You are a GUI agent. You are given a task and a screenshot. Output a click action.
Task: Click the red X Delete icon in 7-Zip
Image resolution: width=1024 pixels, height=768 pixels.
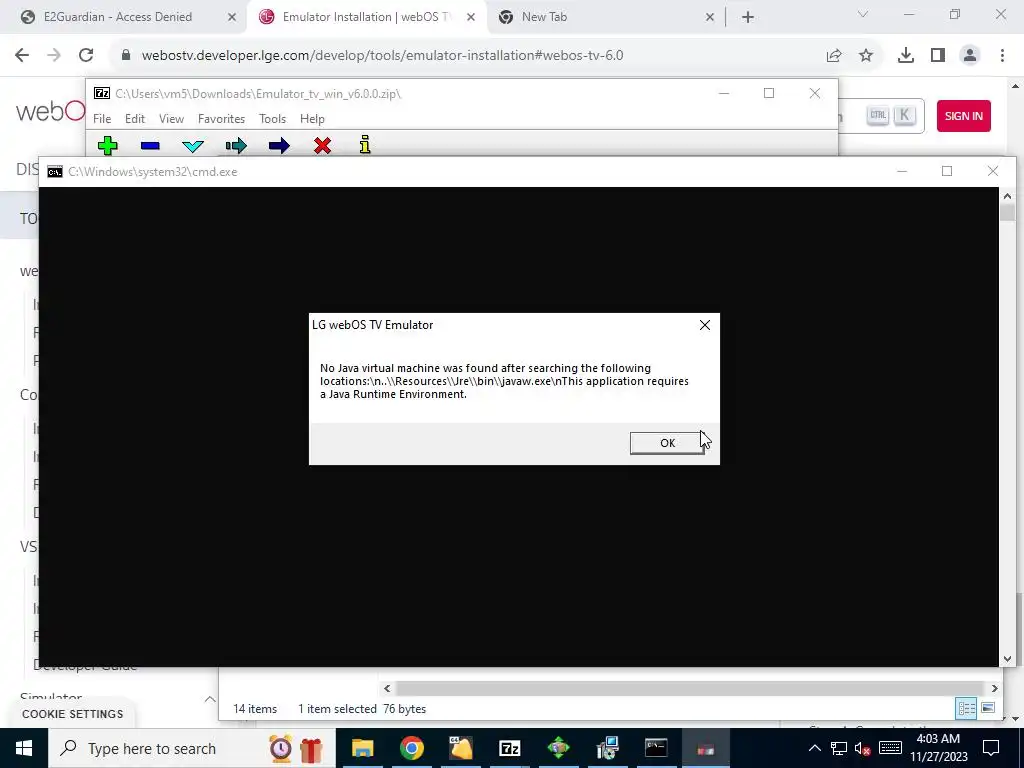[x=322, y=146]
